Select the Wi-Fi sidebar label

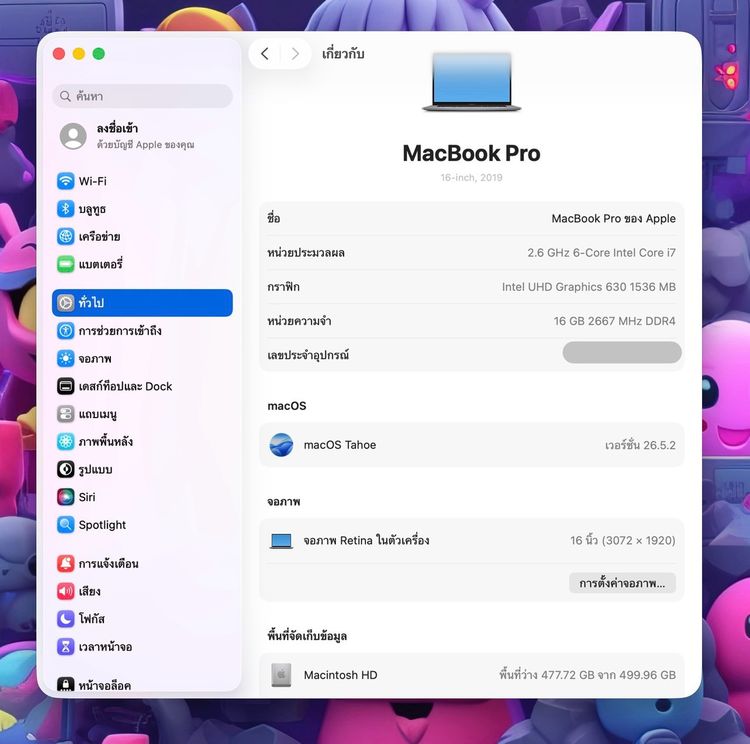coord(93,181)
